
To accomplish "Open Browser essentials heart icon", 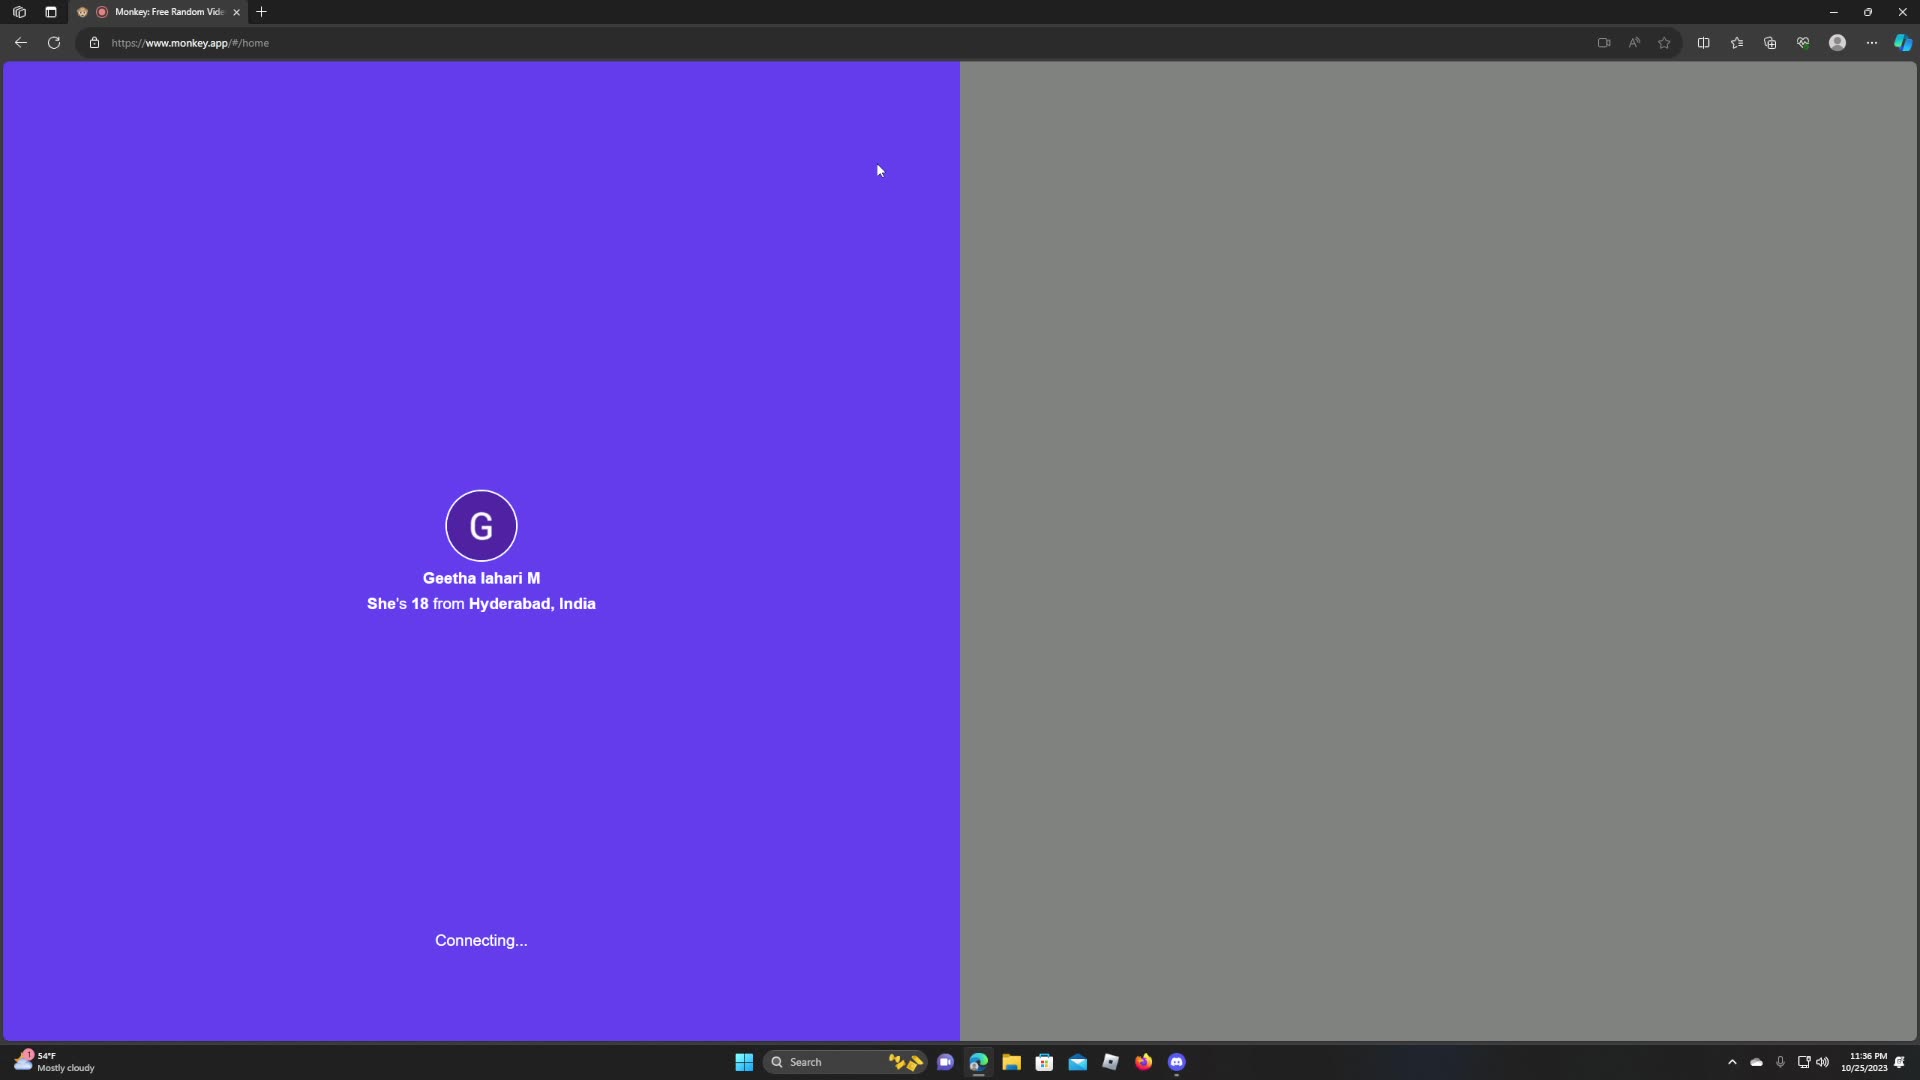I will click(1803, 43).
